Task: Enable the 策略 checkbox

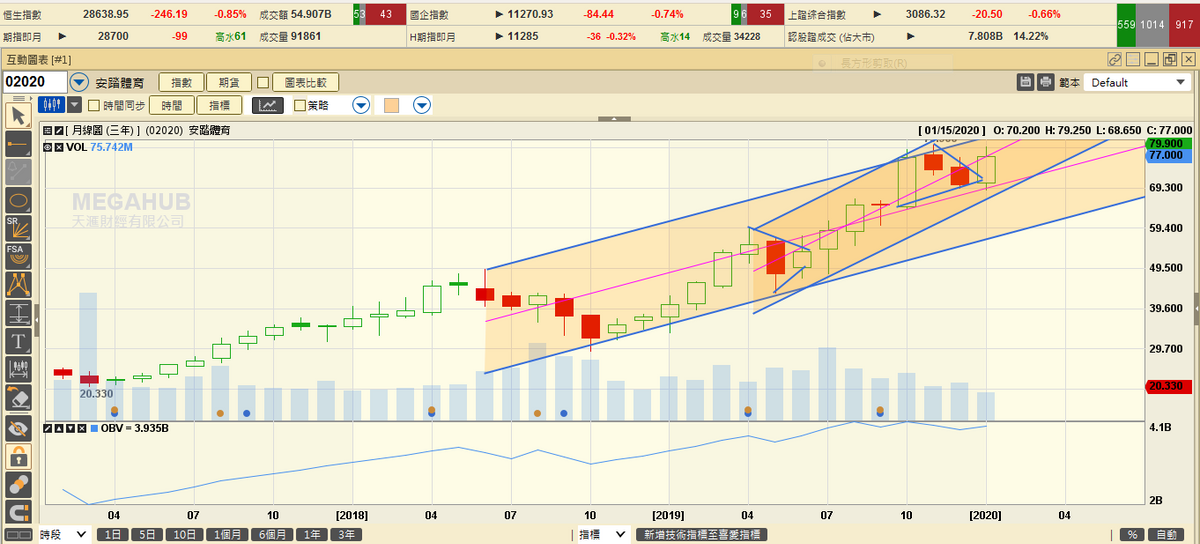Action: (x=299, y=105)
